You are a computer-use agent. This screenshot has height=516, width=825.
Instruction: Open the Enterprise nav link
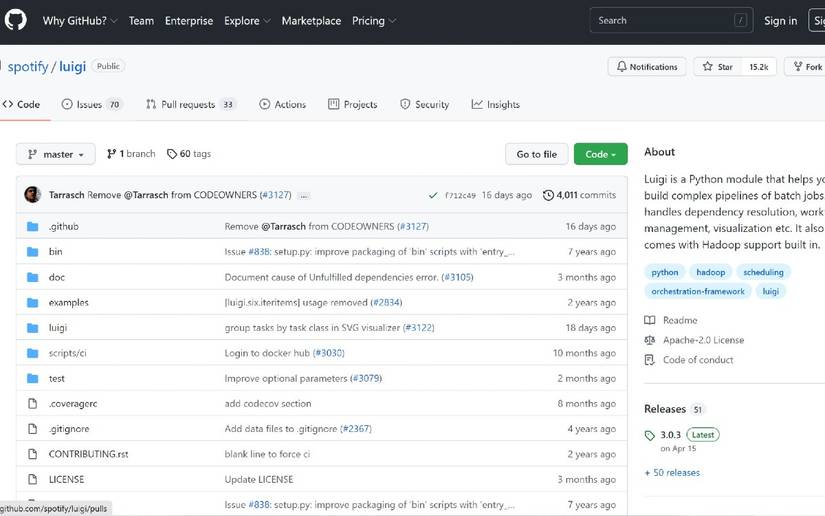coord(189,21)
